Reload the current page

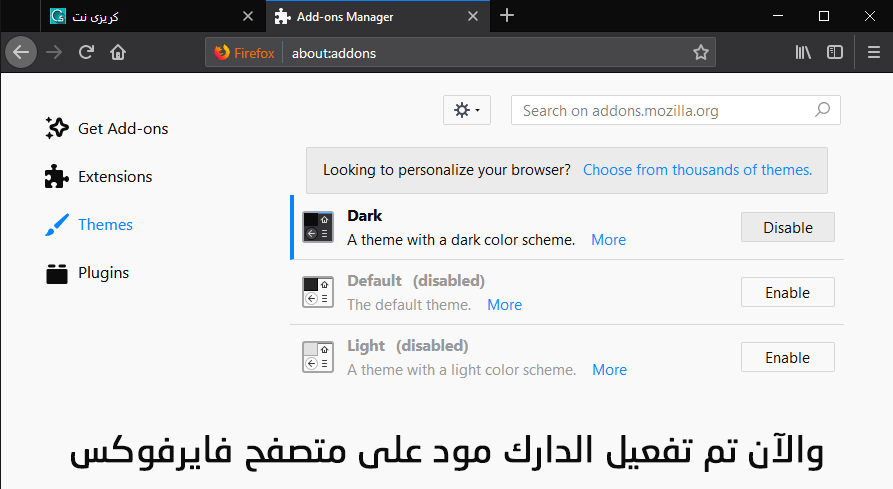(x=86, y=52)
